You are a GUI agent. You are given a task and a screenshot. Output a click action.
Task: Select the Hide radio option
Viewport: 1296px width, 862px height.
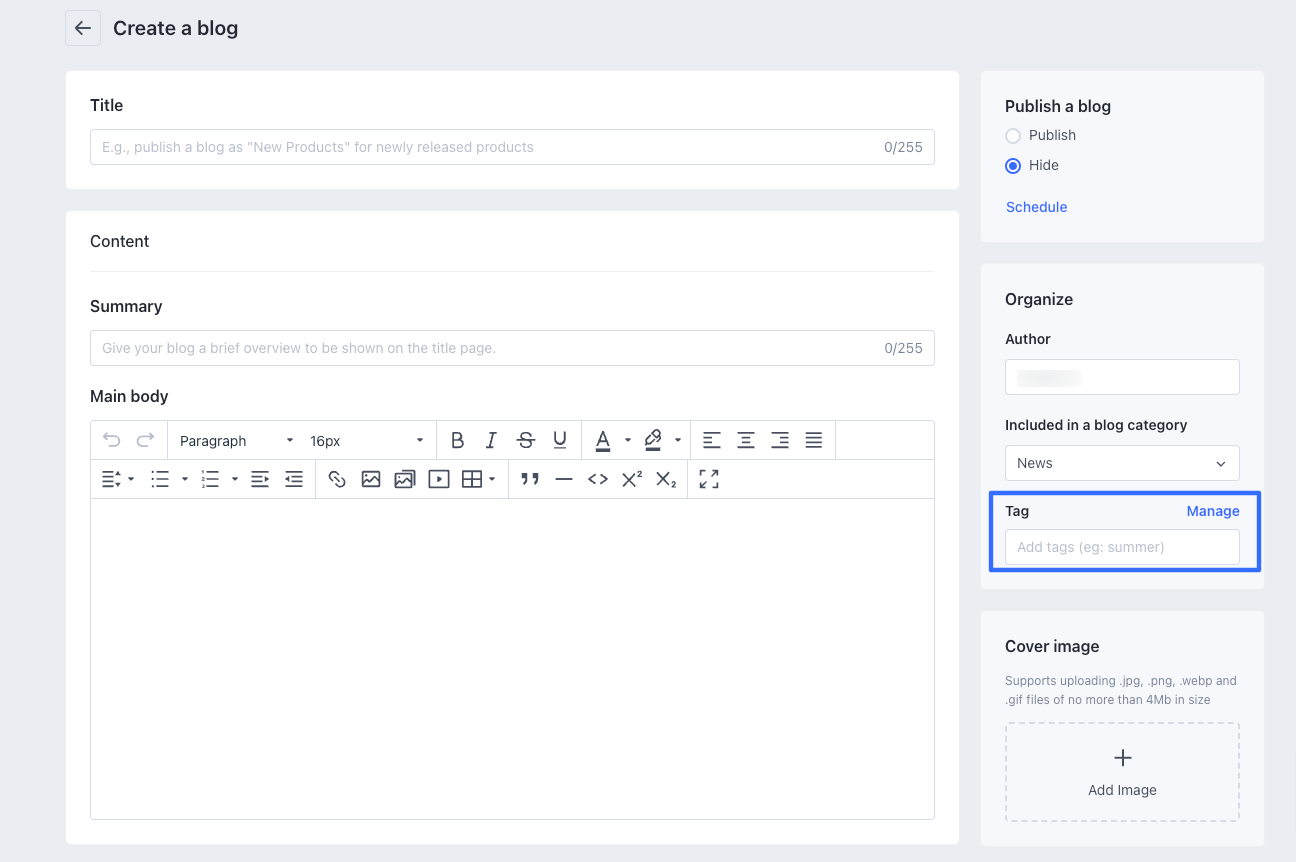coord(1013,166)
